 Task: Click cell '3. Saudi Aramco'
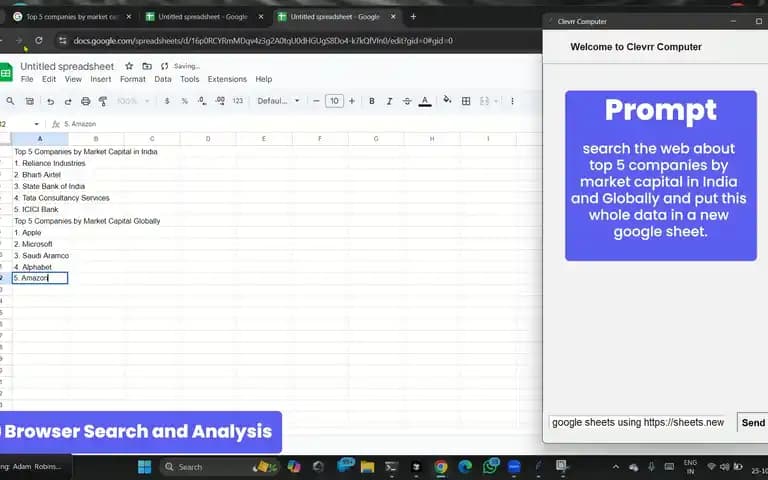[42, 256]
